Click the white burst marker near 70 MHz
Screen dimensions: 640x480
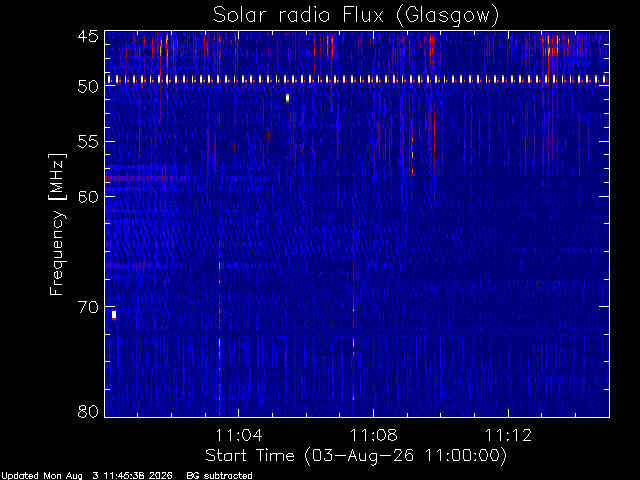click(x=114, y=315)
